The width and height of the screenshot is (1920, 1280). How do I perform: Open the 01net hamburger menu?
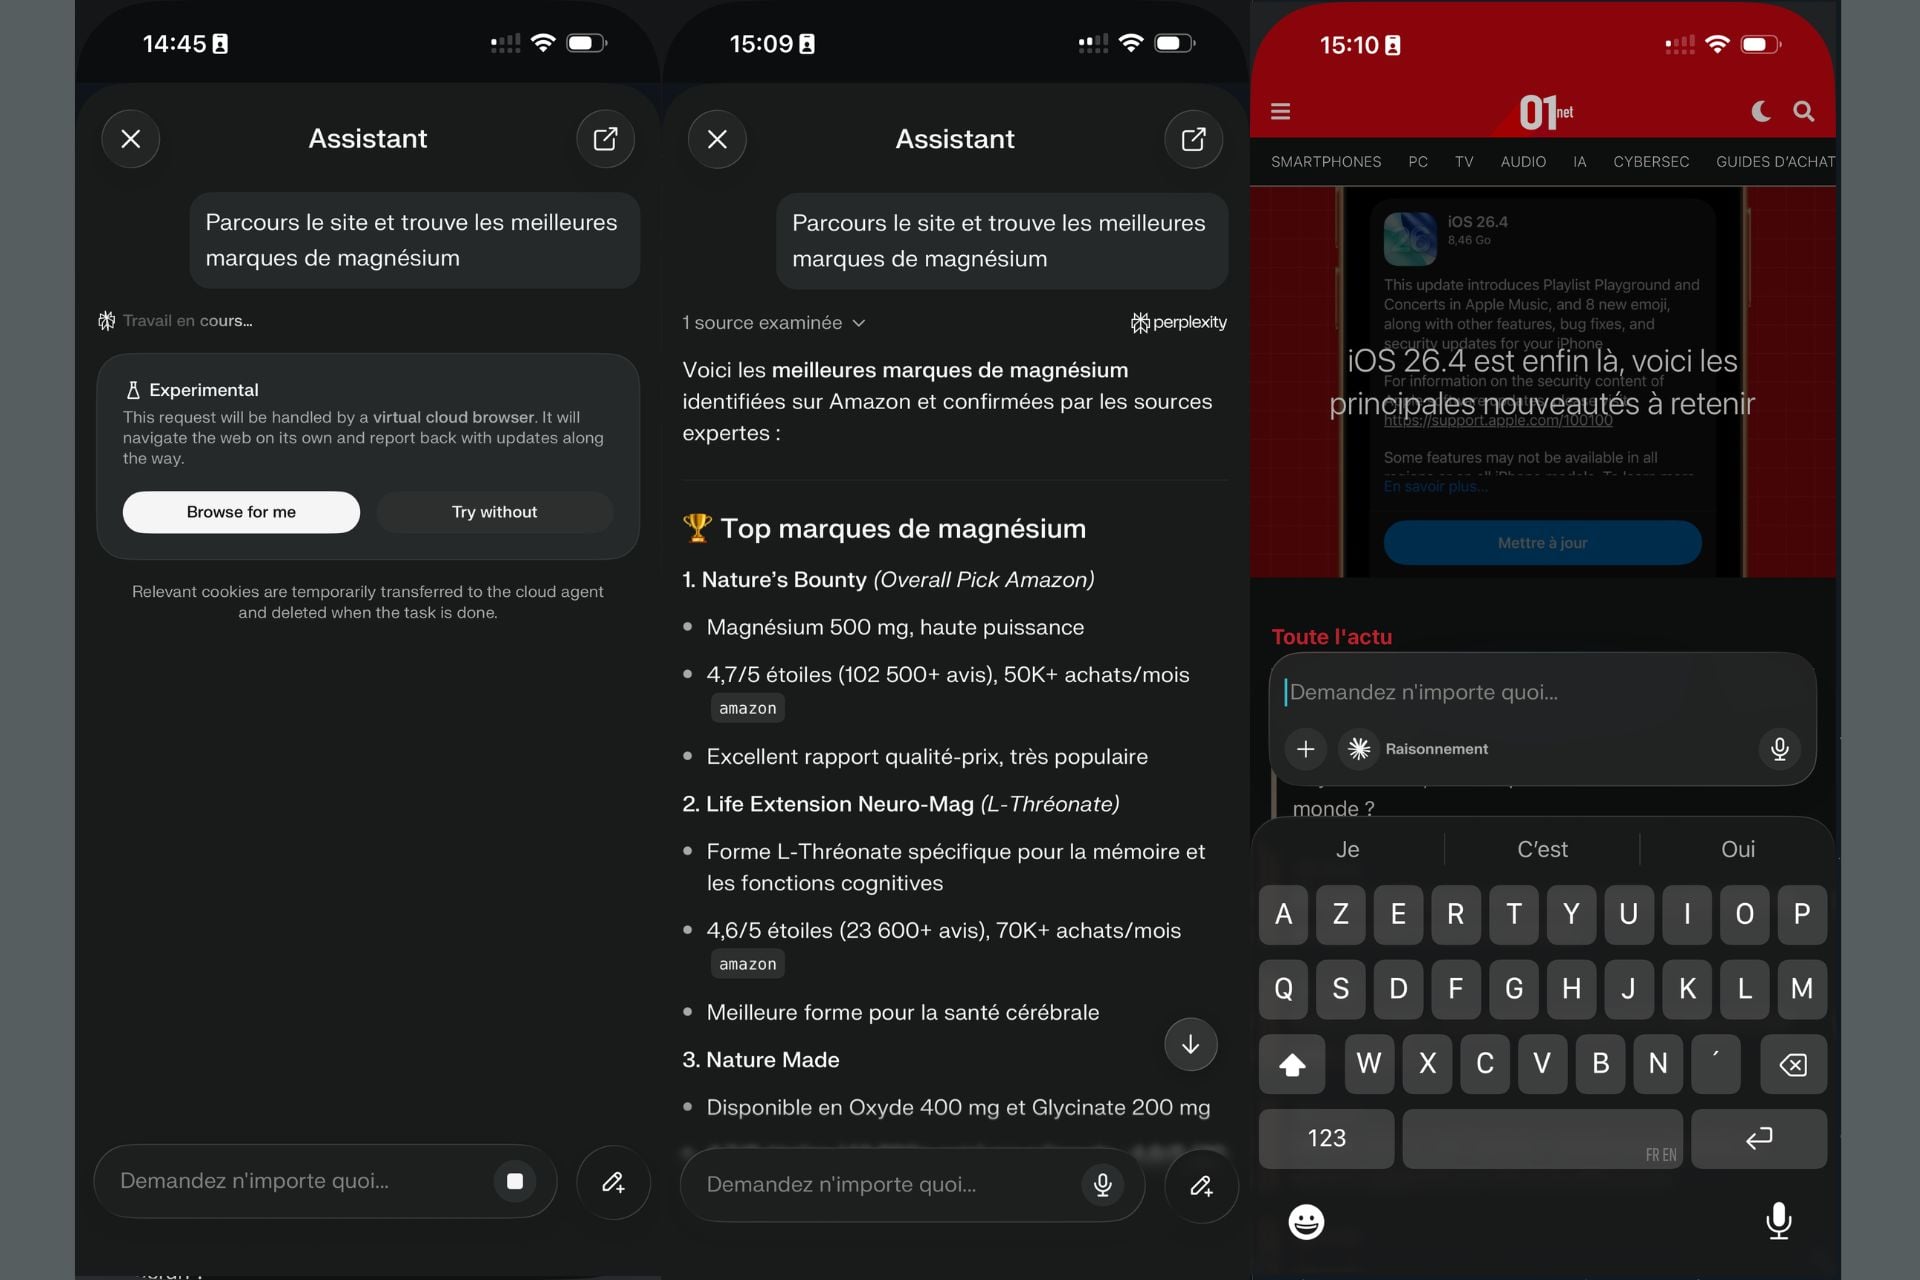(1280, 111)
